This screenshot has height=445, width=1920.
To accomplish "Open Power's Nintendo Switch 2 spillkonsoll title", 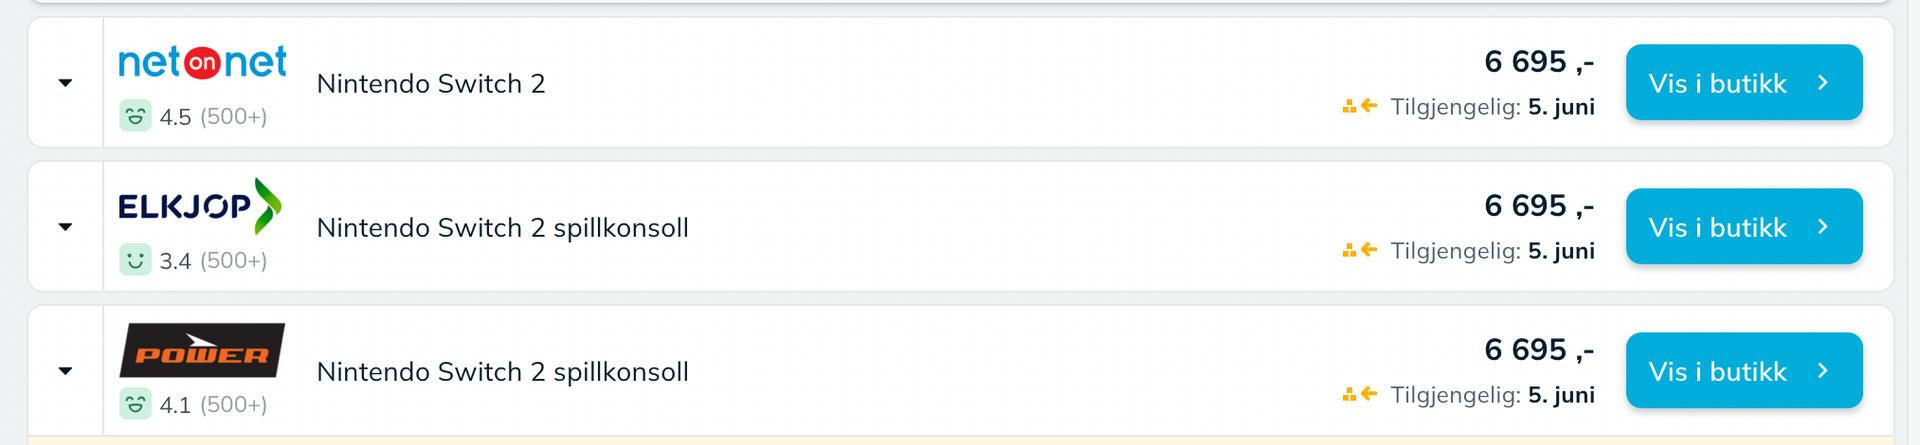I will tap(503, 372).
